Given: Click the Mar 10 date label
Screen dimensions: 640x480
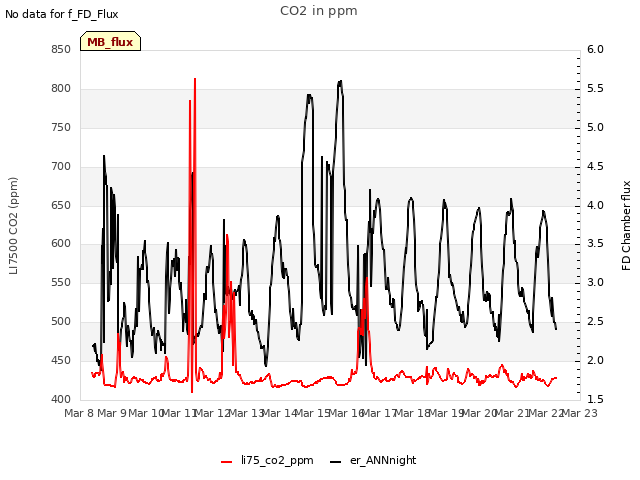Looking at the screenshot, I should point(146,413).
